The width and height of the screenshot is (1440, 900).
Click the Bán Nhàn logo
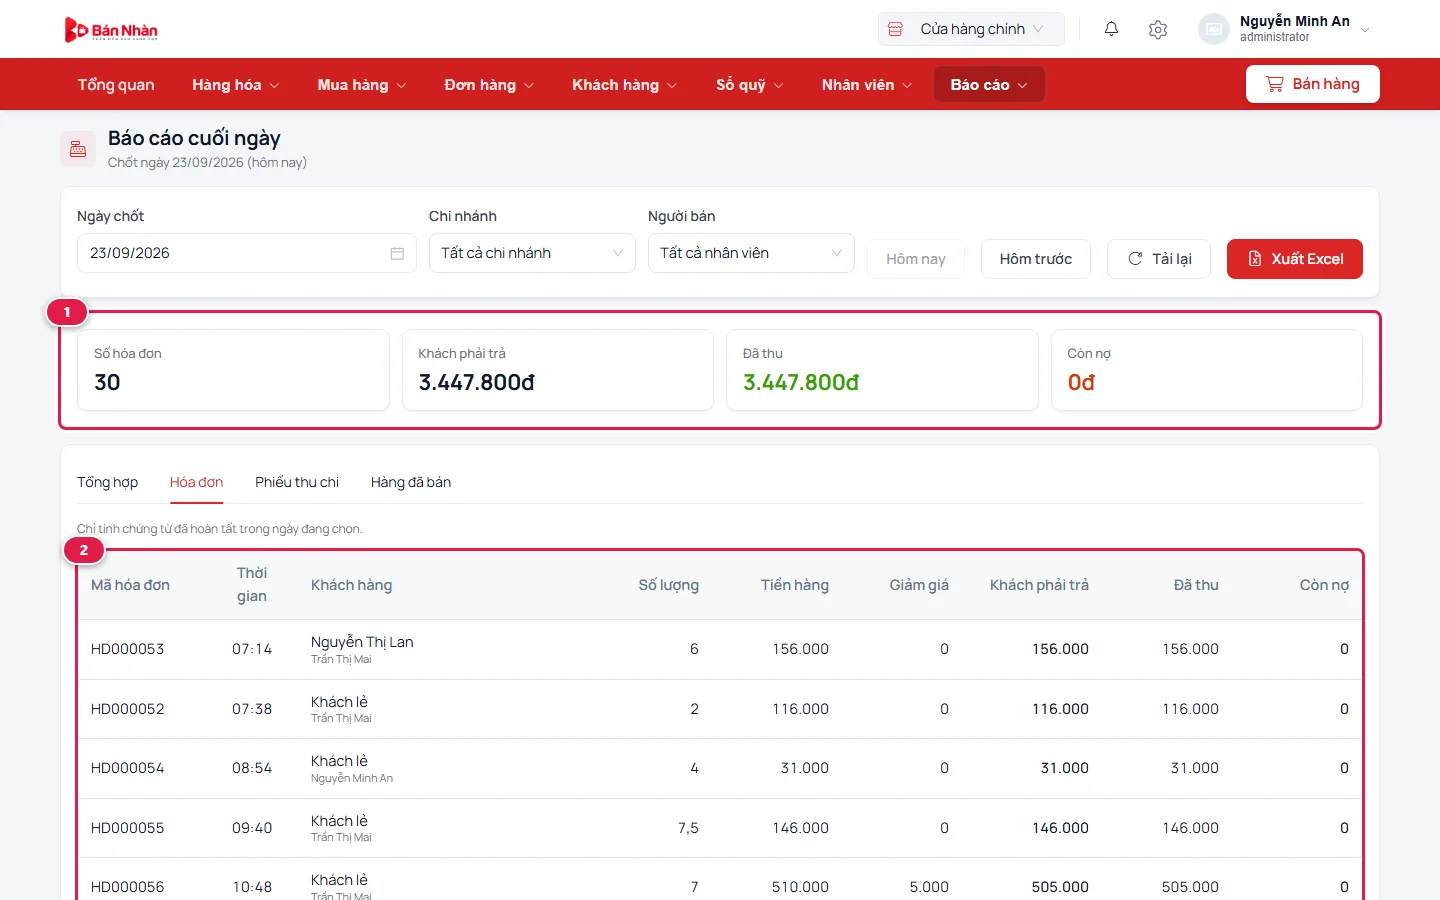click(111, 30)
